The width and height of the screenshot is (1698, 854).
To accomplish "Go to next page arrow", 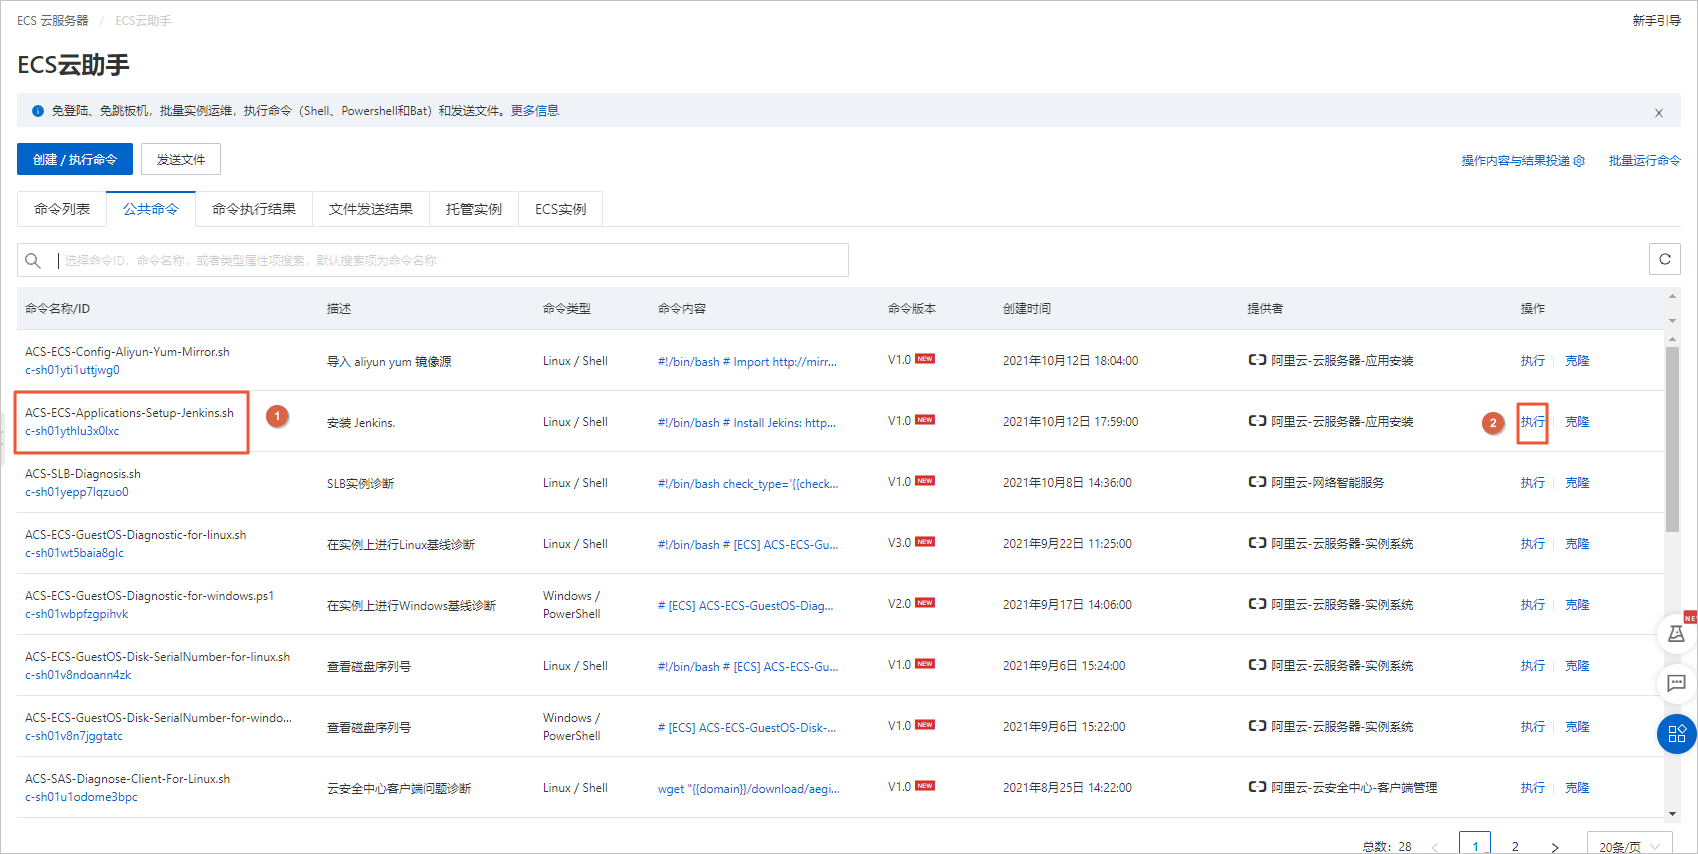I will 1555,847.
